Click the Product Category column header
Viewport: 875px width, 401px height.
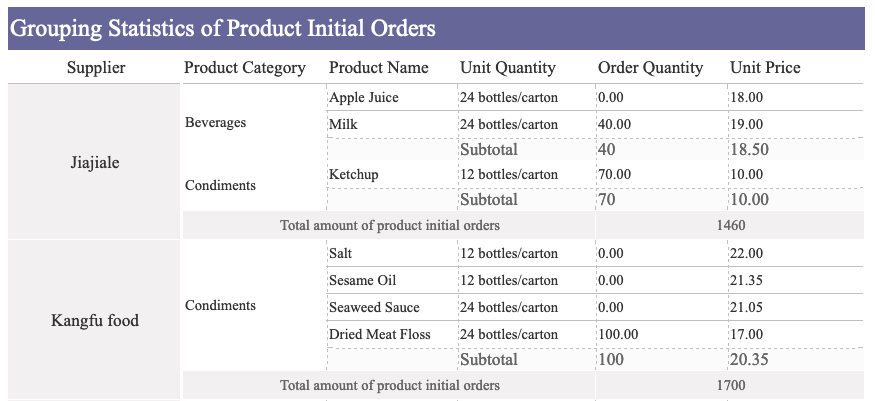click(245, 67)
